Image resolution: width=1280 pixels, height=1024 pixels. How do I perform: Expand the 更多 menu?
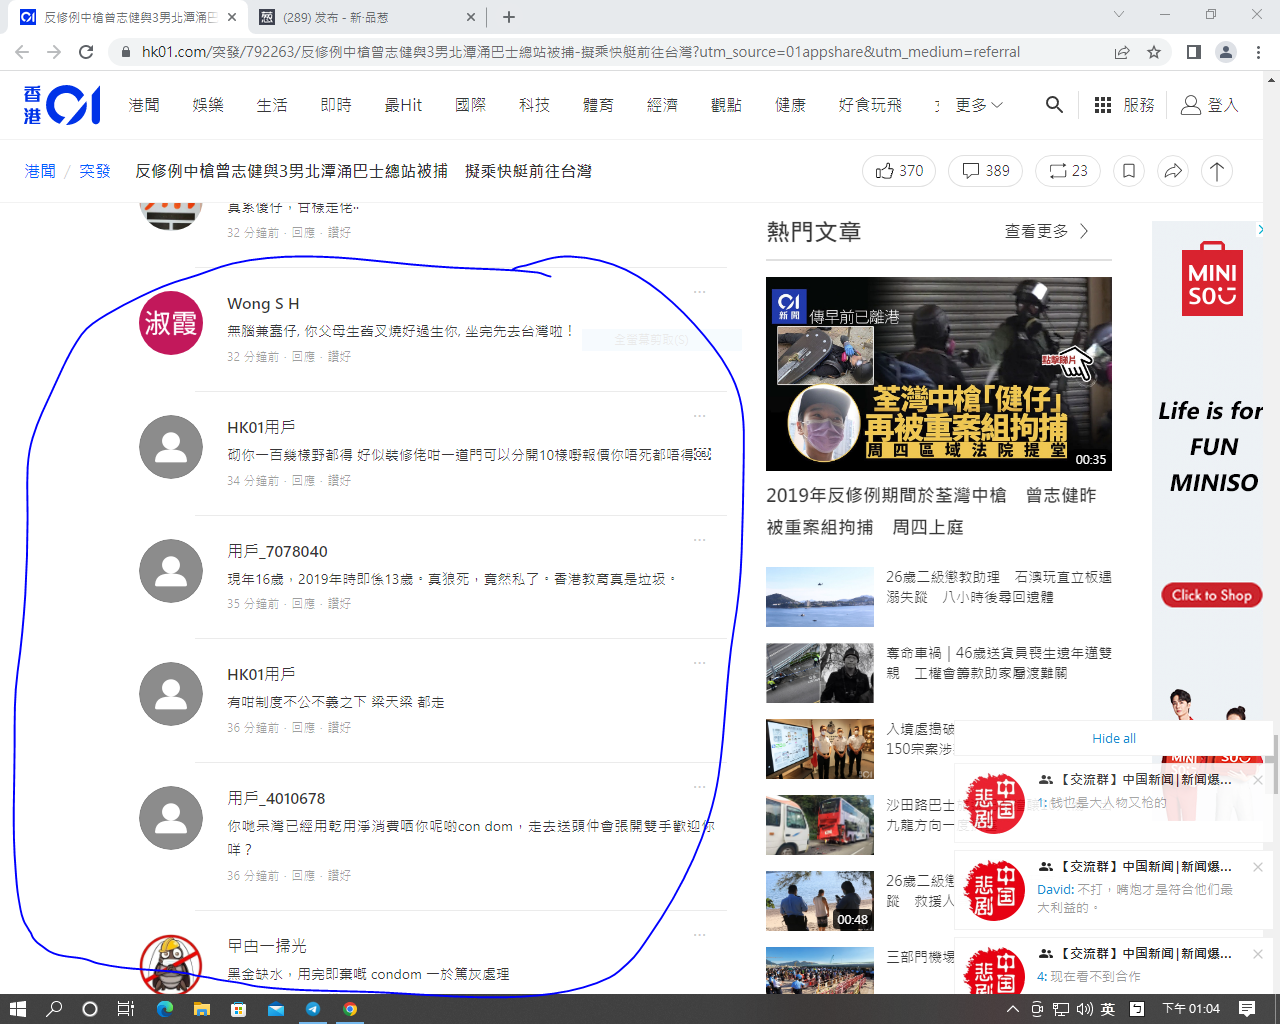(x=978, y=105)
